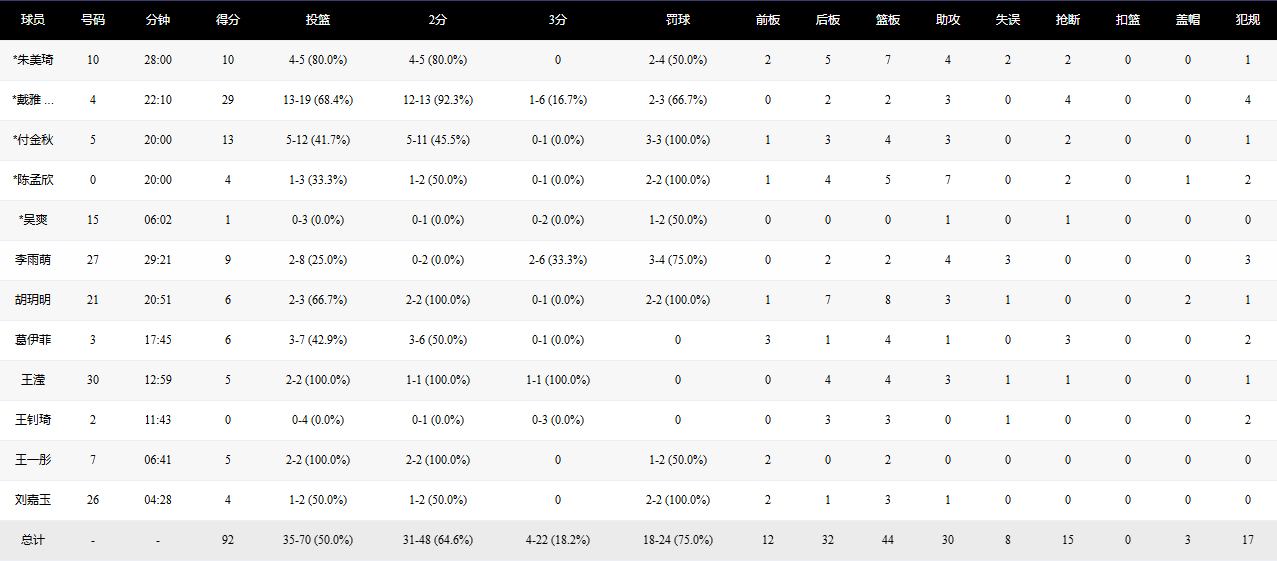The width and height of the screenshot is (1277, 561).
Task: Click player name 葛伊菲
Action: click(33, 340)
